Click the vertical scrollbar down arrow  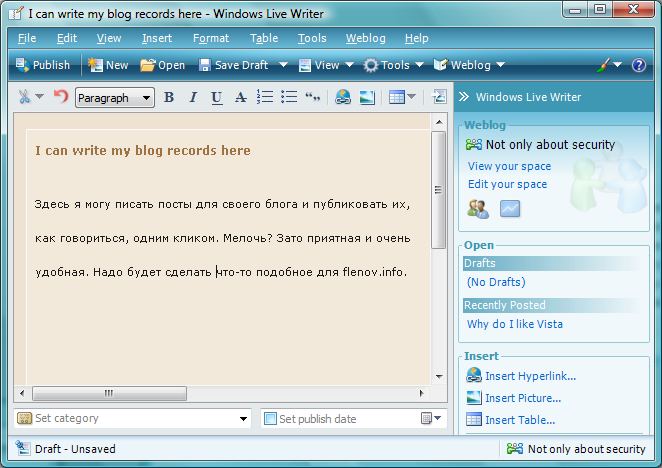click(x=439, y=376)
